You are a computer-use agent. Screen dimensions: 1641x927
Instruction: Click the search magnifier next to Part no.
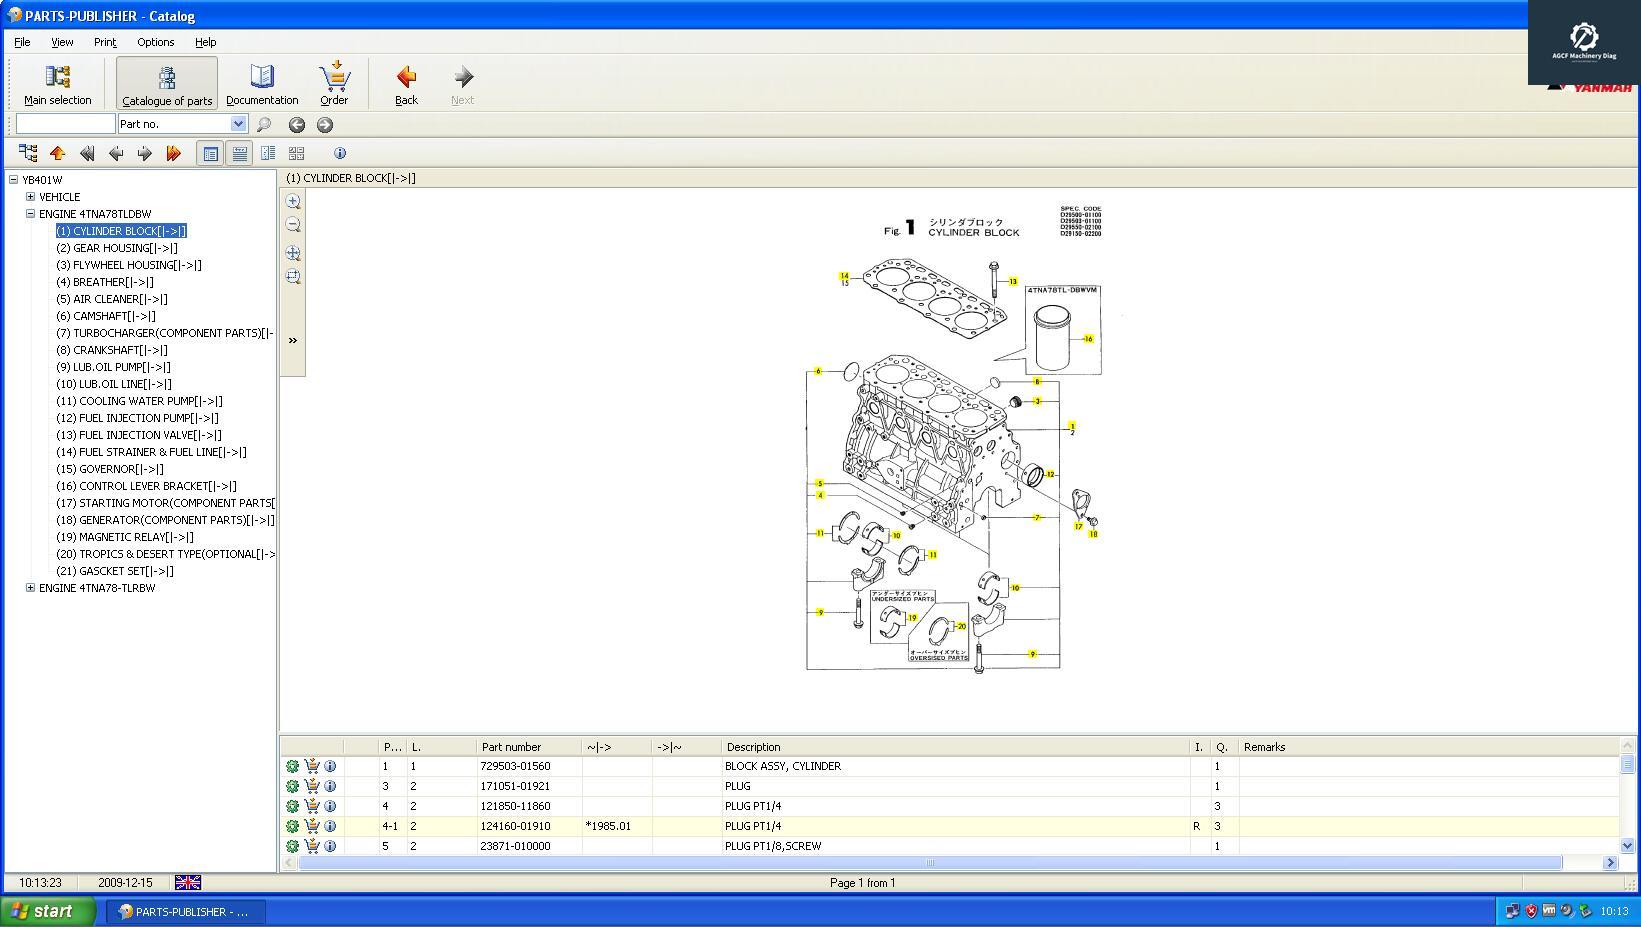tap(264, 125)
